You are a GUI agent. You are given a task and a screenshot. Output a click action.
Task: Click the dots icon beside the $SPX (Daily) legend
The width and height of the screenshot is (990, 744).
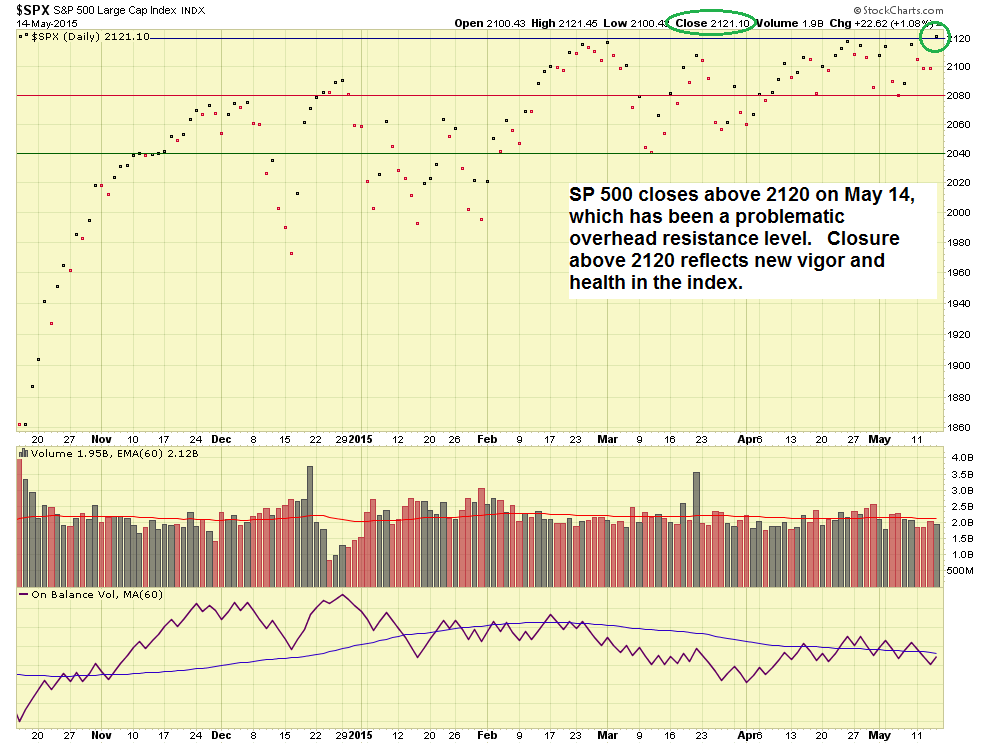[23, 37]
